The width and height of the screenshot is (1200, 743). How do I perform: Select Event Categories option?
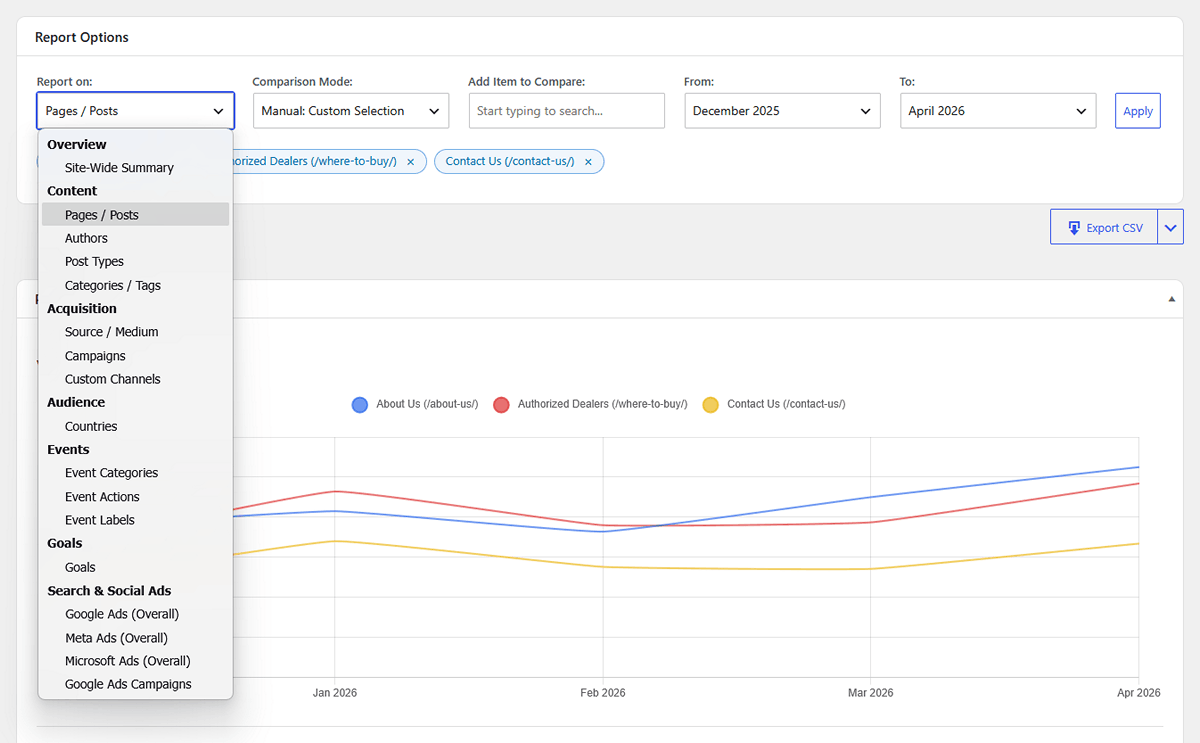coord(136,473)
